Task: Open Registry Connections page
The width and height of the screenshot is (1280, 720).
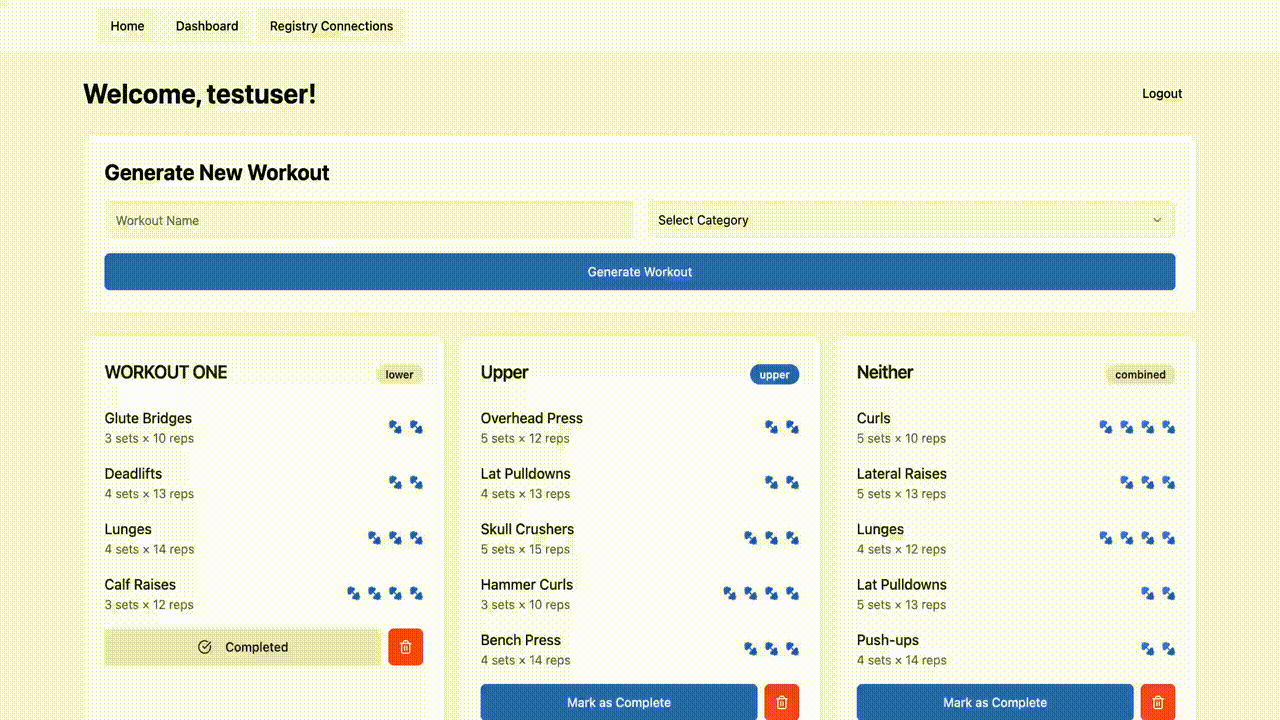Action: click(x=331, y=26)
